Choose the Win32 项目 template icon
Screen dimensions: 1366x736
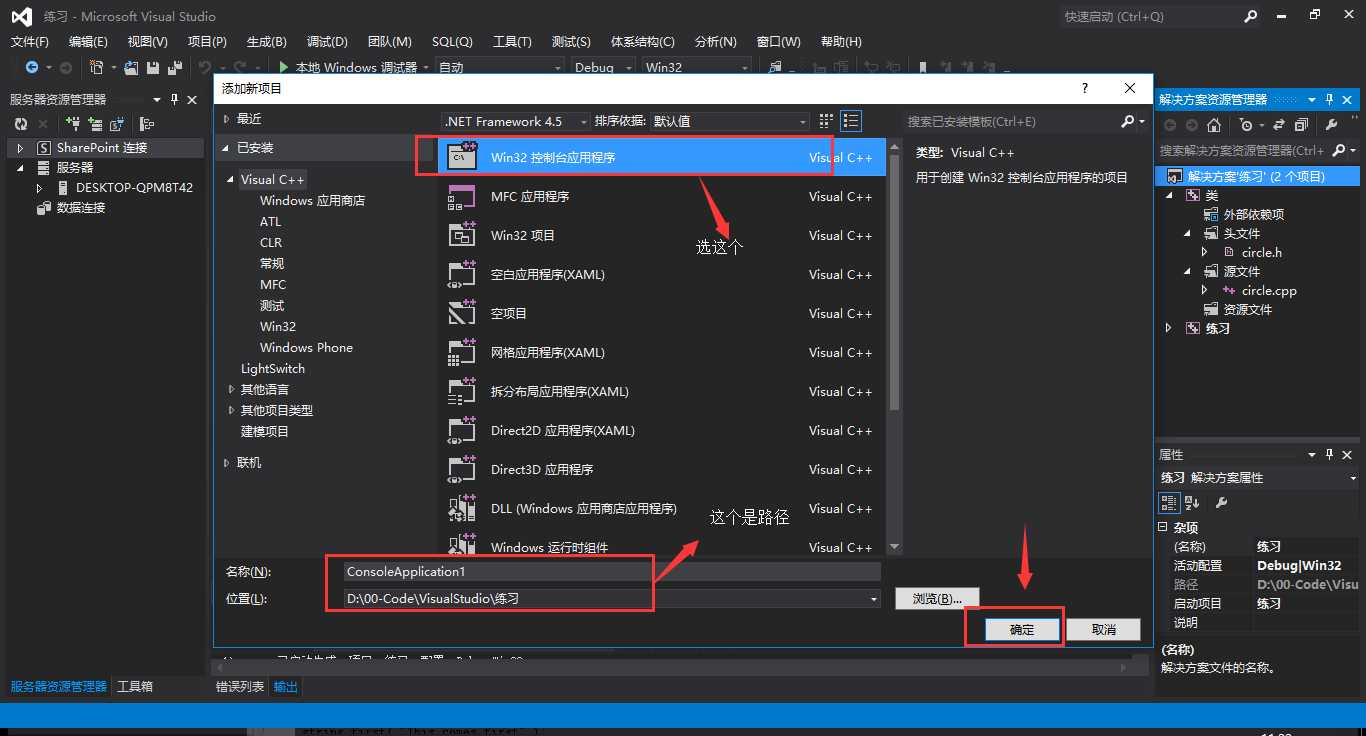tap(461, 236)
